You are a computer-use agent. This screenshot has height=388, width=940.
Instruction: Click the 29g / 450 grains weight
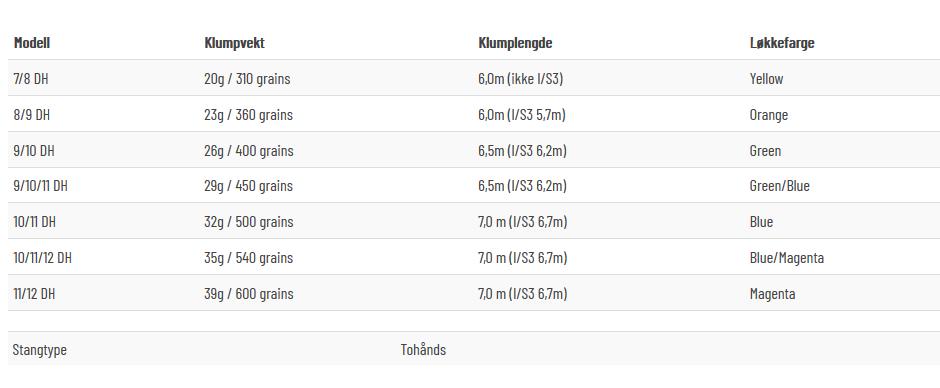[248, 187]
